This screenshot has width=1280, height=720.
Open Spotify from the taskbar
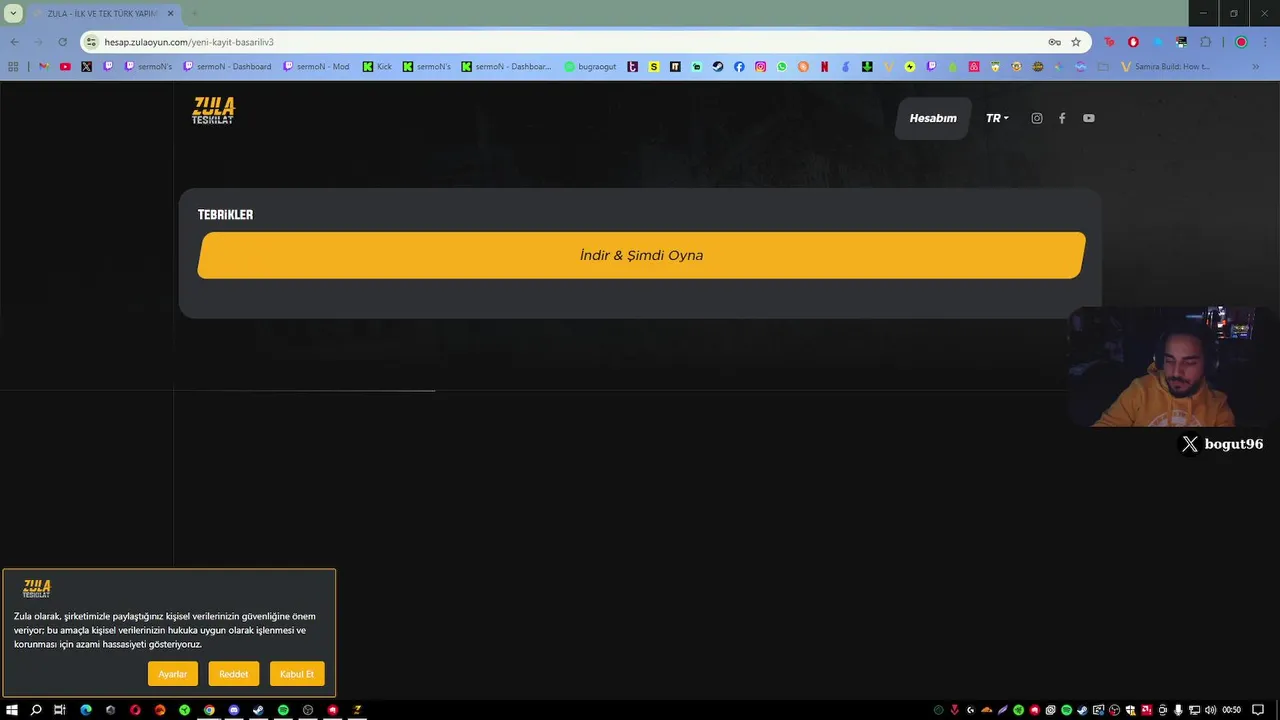283,710
